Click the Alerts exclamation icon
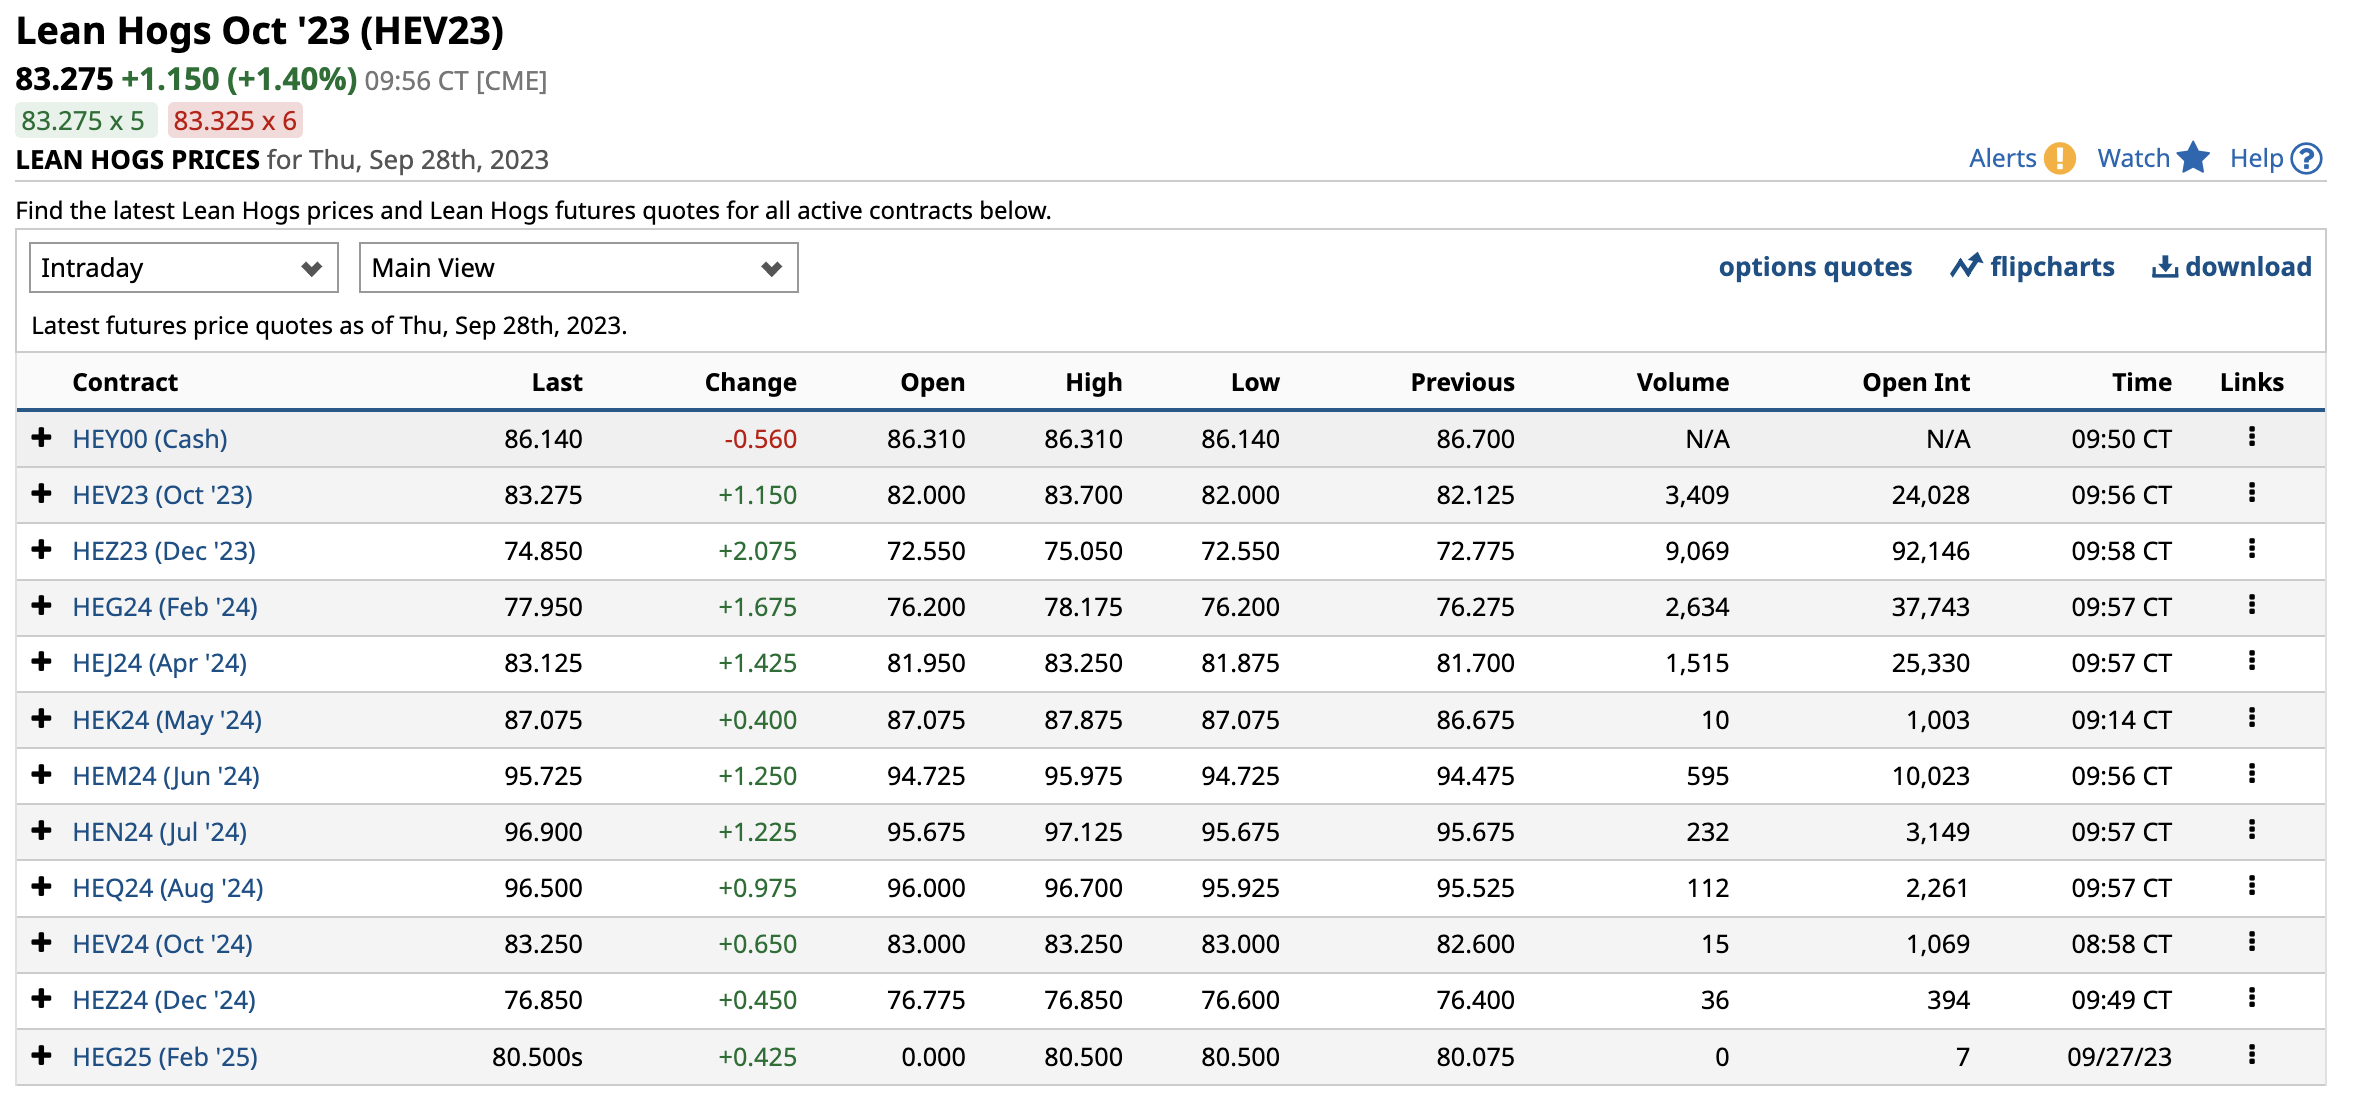2362x1116 pixels. coord(2059,158)
